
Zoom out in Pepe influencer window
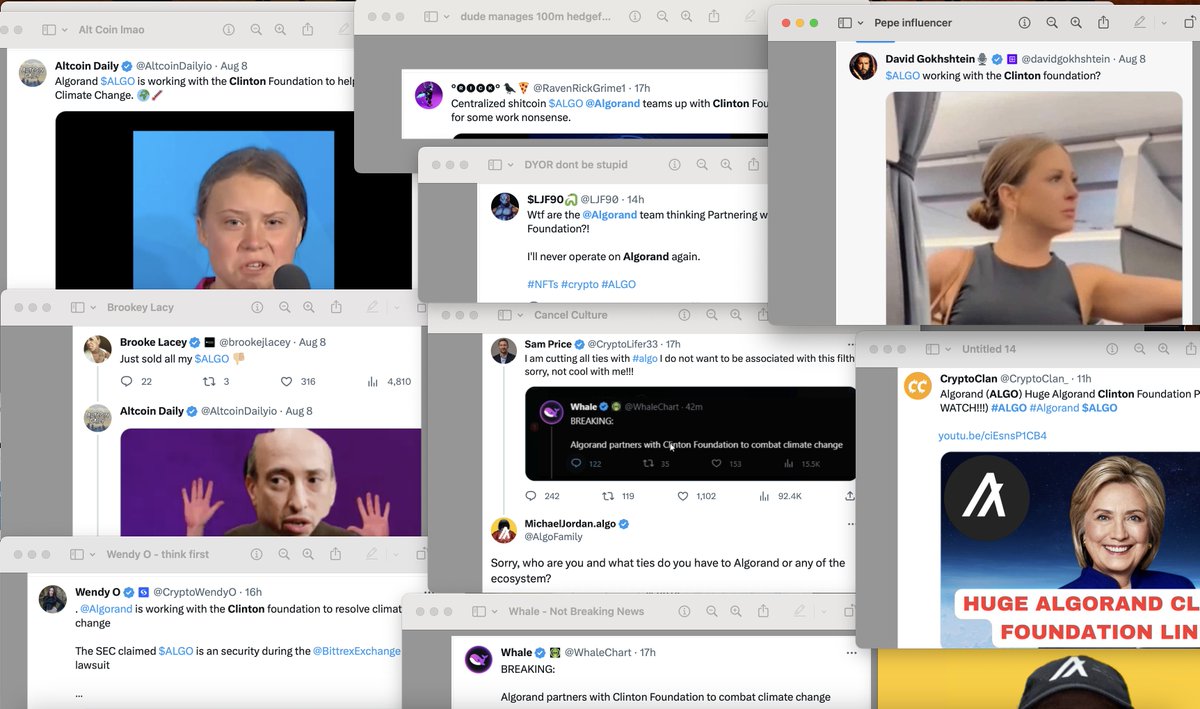[1052, 23]
